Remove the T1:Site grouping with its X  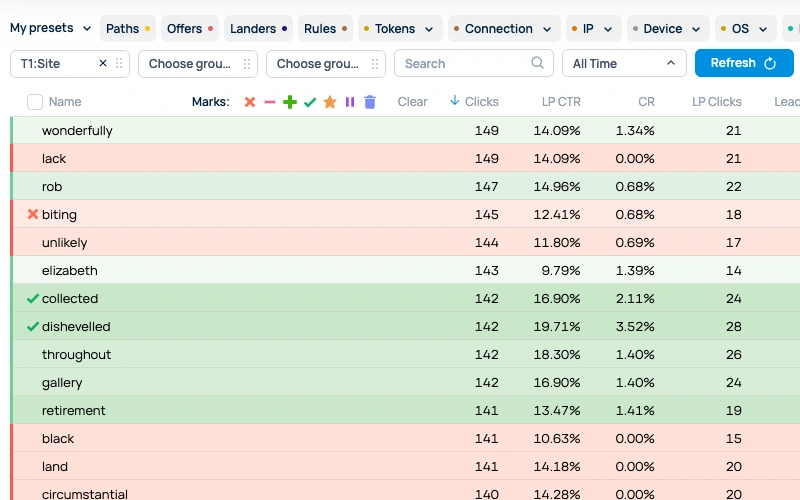(102, 63)
